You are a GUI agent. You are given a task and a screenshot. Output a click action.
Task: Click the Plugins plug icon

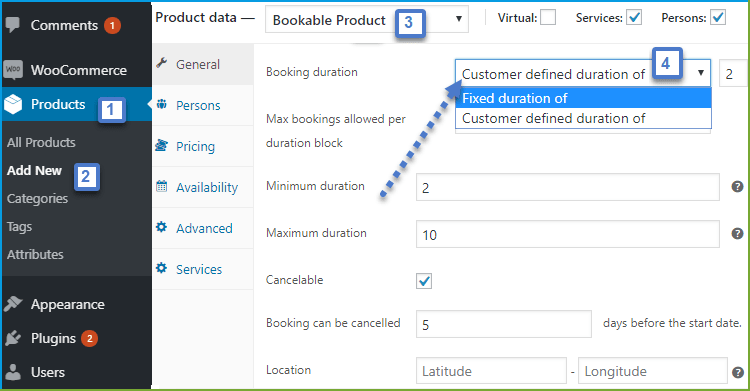13,338
